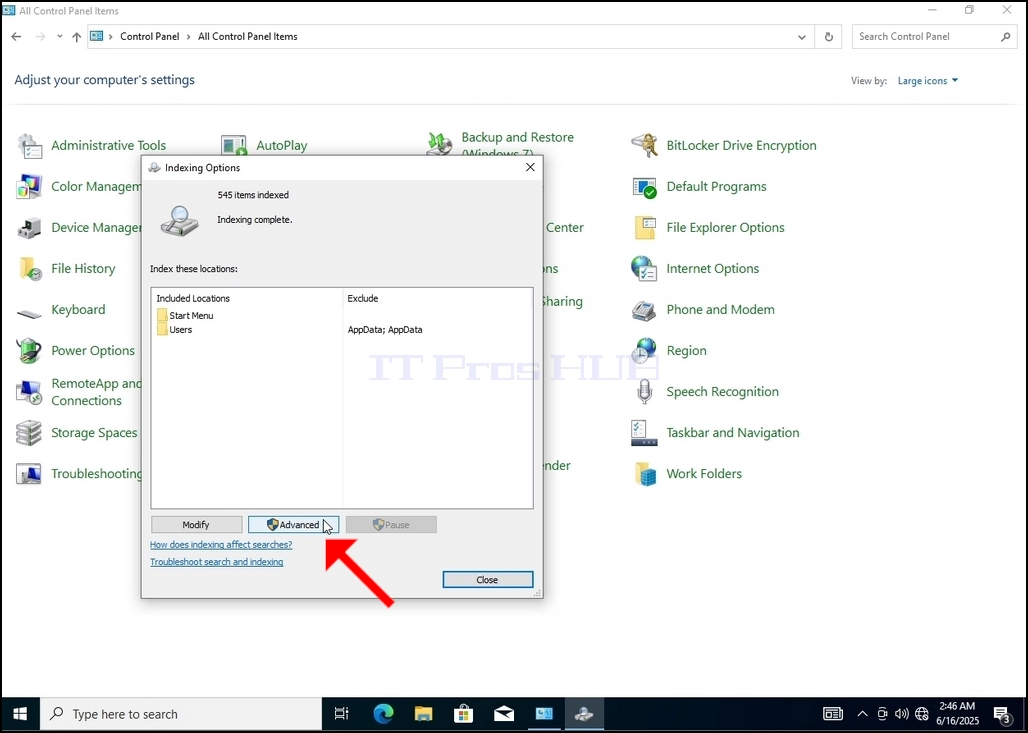This screenshot has height=733, width=1028.
Task: Open the Speech Recognition icon
Action: click(644, 392)
